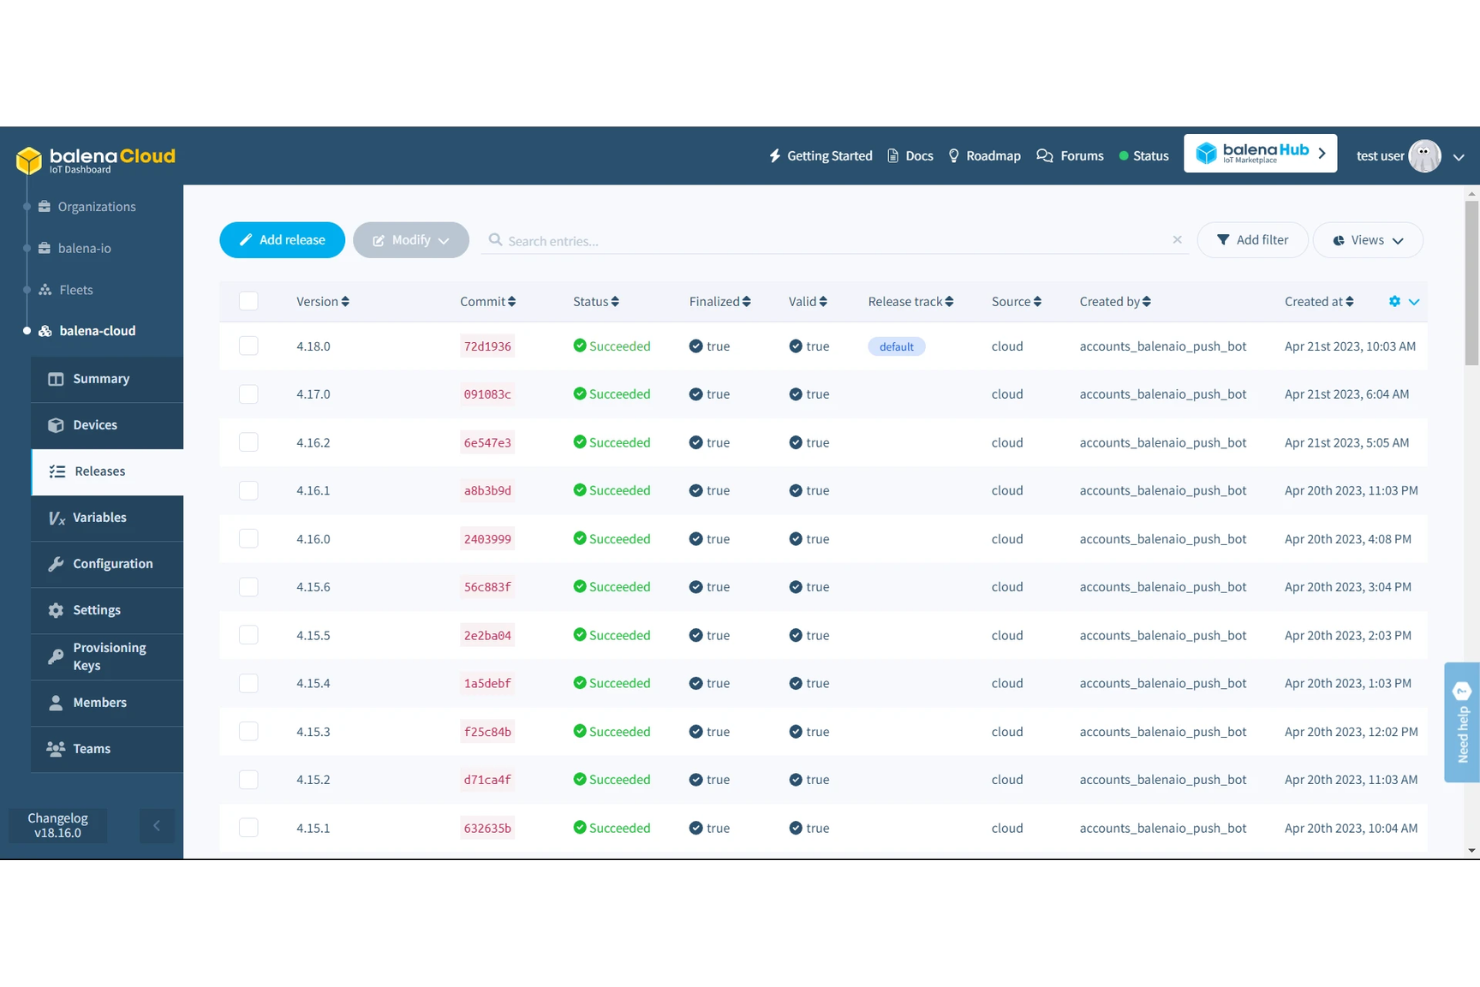Click the Add release button
The image size is (1480, 987).
pyautogui.click(x=282, y=240)
